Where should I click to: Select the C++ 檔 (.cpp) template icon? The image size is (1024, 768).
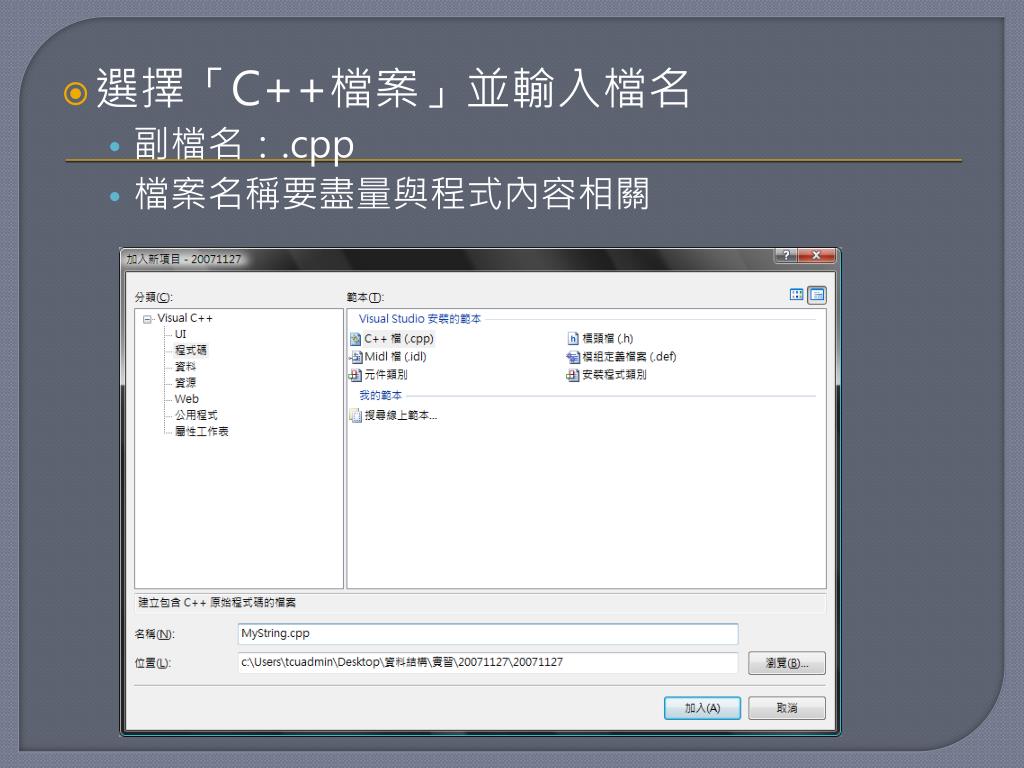coord(355,339)
